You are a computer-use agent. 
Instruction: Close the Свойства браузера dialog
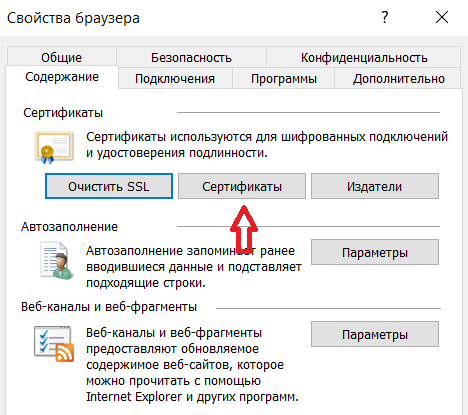point(442,17)
